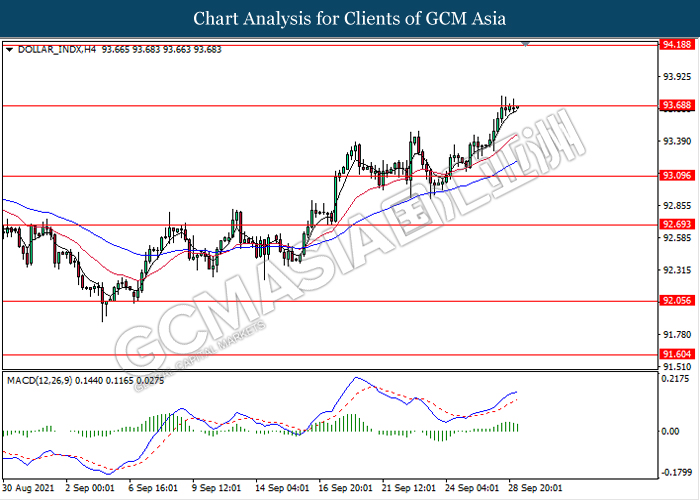Click the 93.925 price axis value
This screenshot has height=500, width=700.
(677, 77)
